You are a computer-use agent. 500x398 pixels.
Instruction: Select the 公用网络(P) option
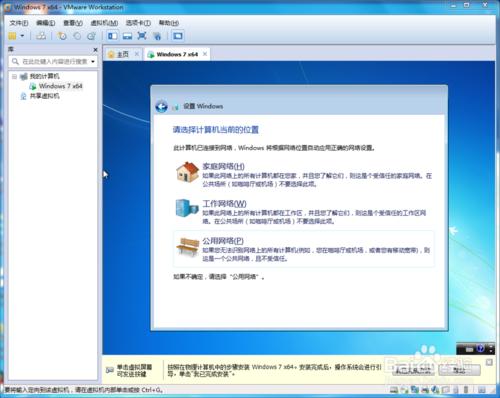304,249
